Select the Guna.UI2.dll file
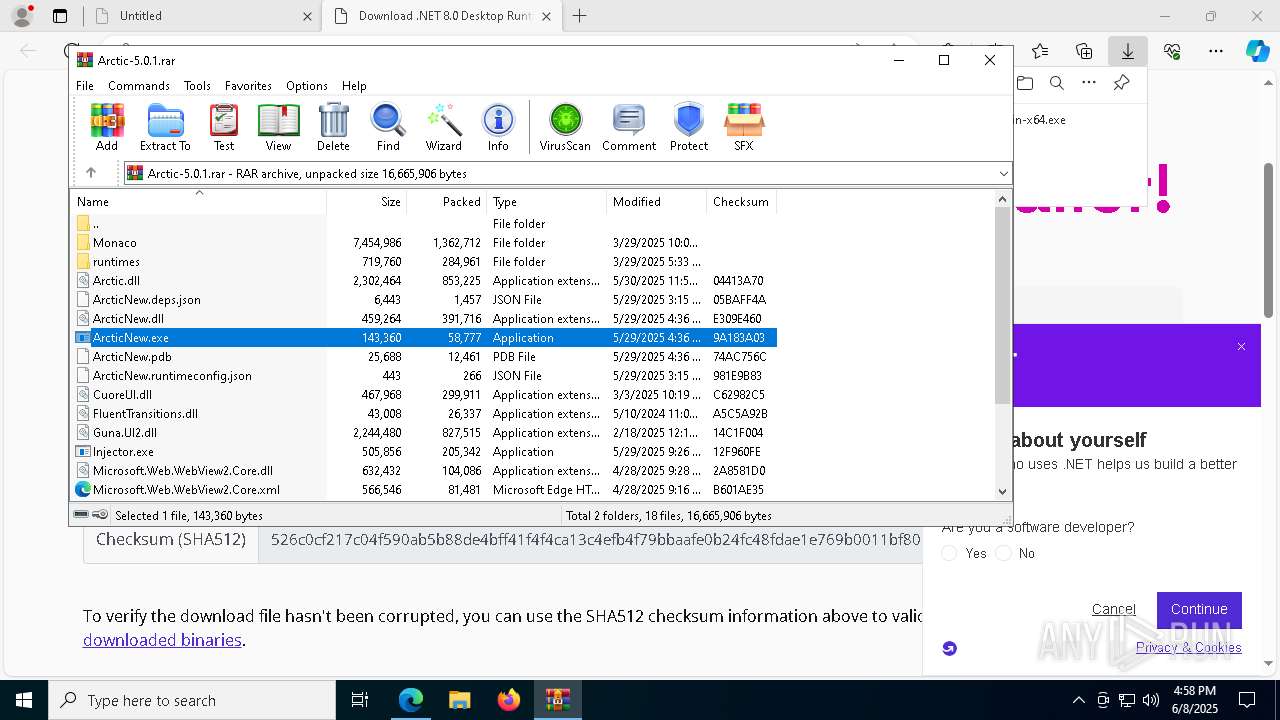Image resolution: width=1280 pixels, height=720 pixels. pos(124,433)
